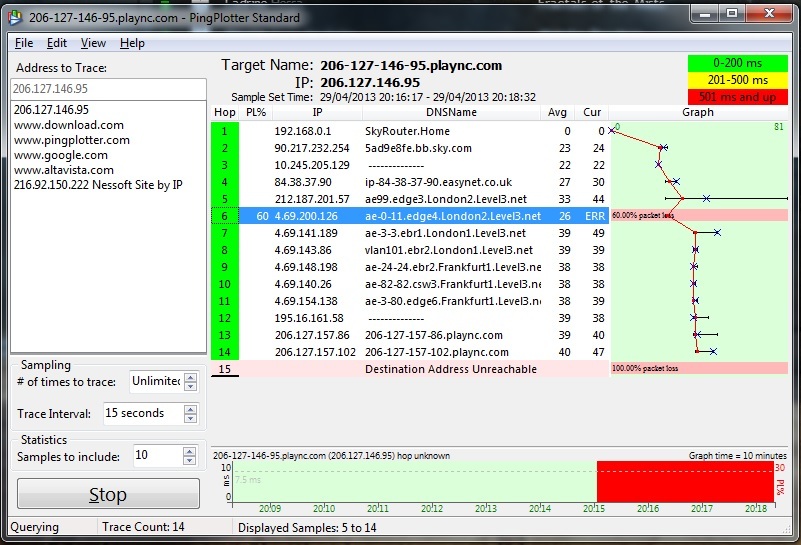Viewport: 801px width, 545px height.
Task: Select 216.92.150.222 Nessoft Site by IP
Action: coord(98,185)
